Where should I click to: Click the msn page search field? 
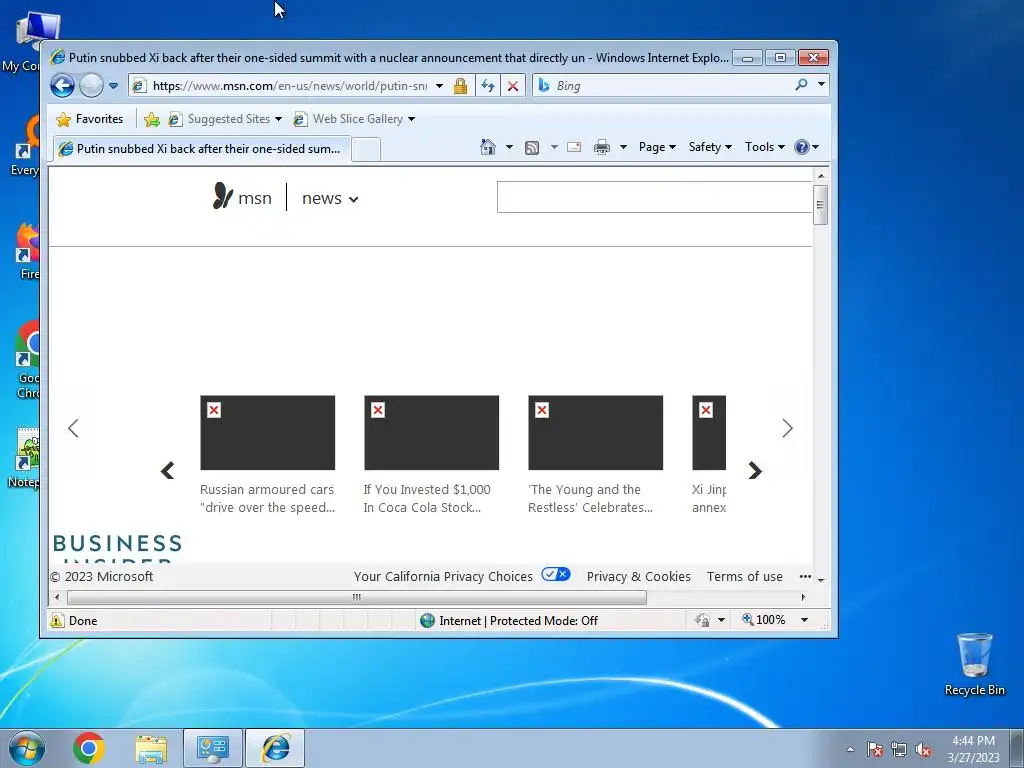coord(654,197)
